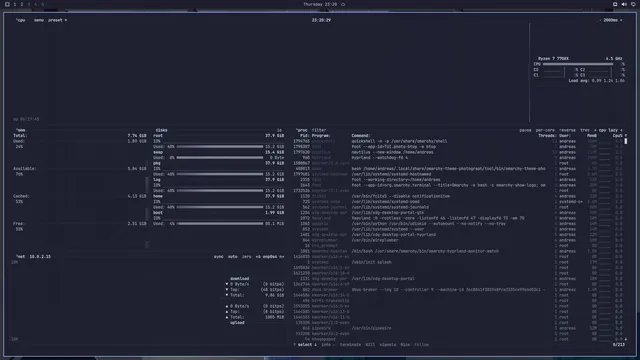Select next sort column right of cpu lazy
This screenshot has height=360, width=640.
coord(622,130)
